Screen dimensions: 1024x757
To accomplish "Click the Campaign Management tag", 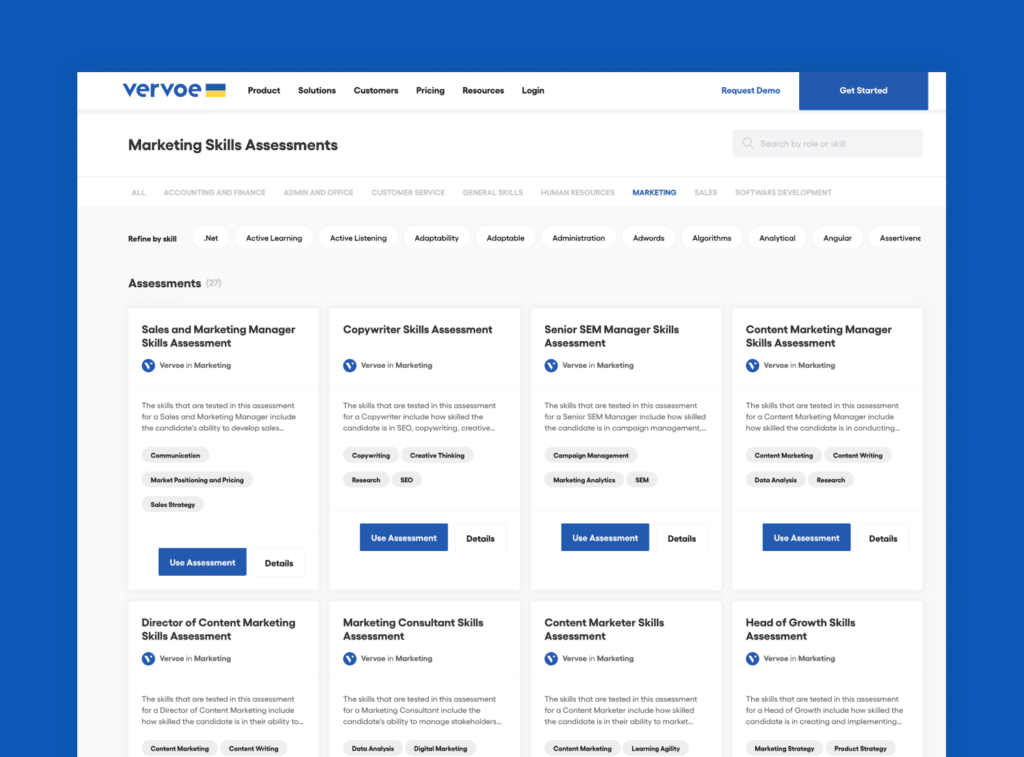I will [590, 455].
